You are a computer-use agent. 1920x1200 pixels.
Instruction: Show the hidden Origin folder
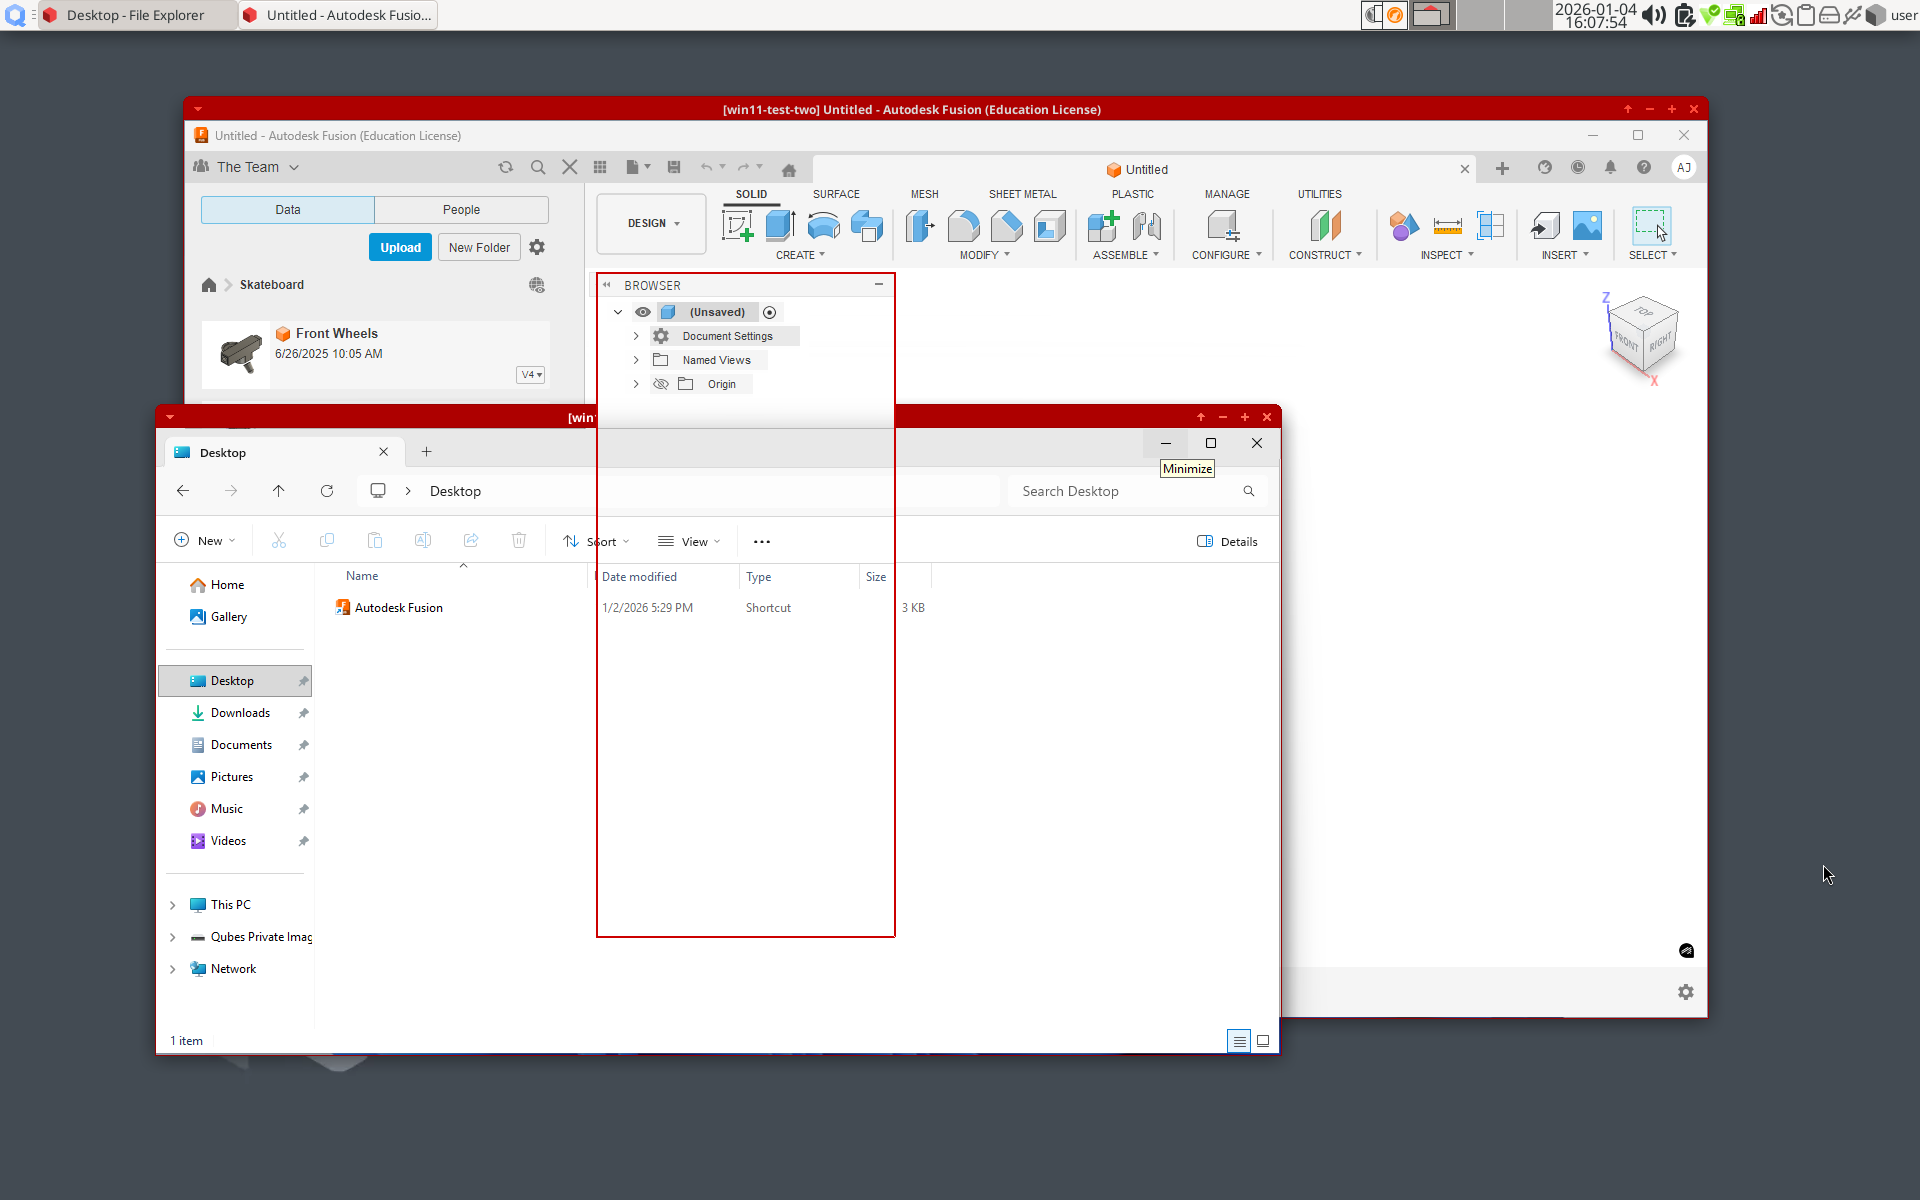click(661, 384)
